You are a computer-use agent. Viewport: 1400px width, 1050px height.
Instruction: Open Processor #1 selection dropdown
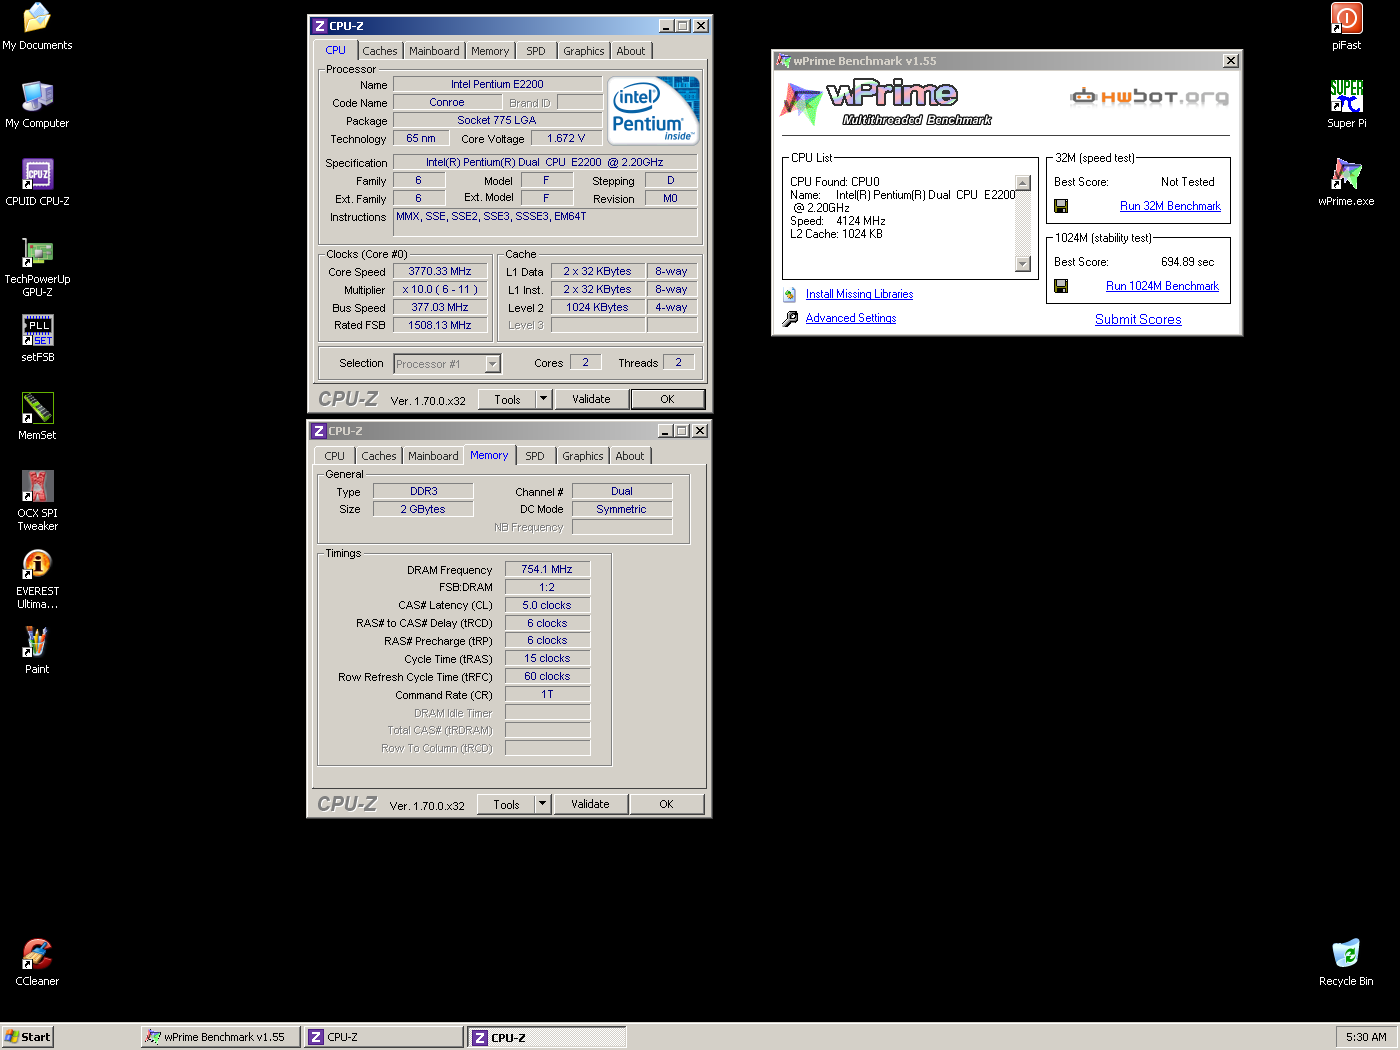coord(492,364)
